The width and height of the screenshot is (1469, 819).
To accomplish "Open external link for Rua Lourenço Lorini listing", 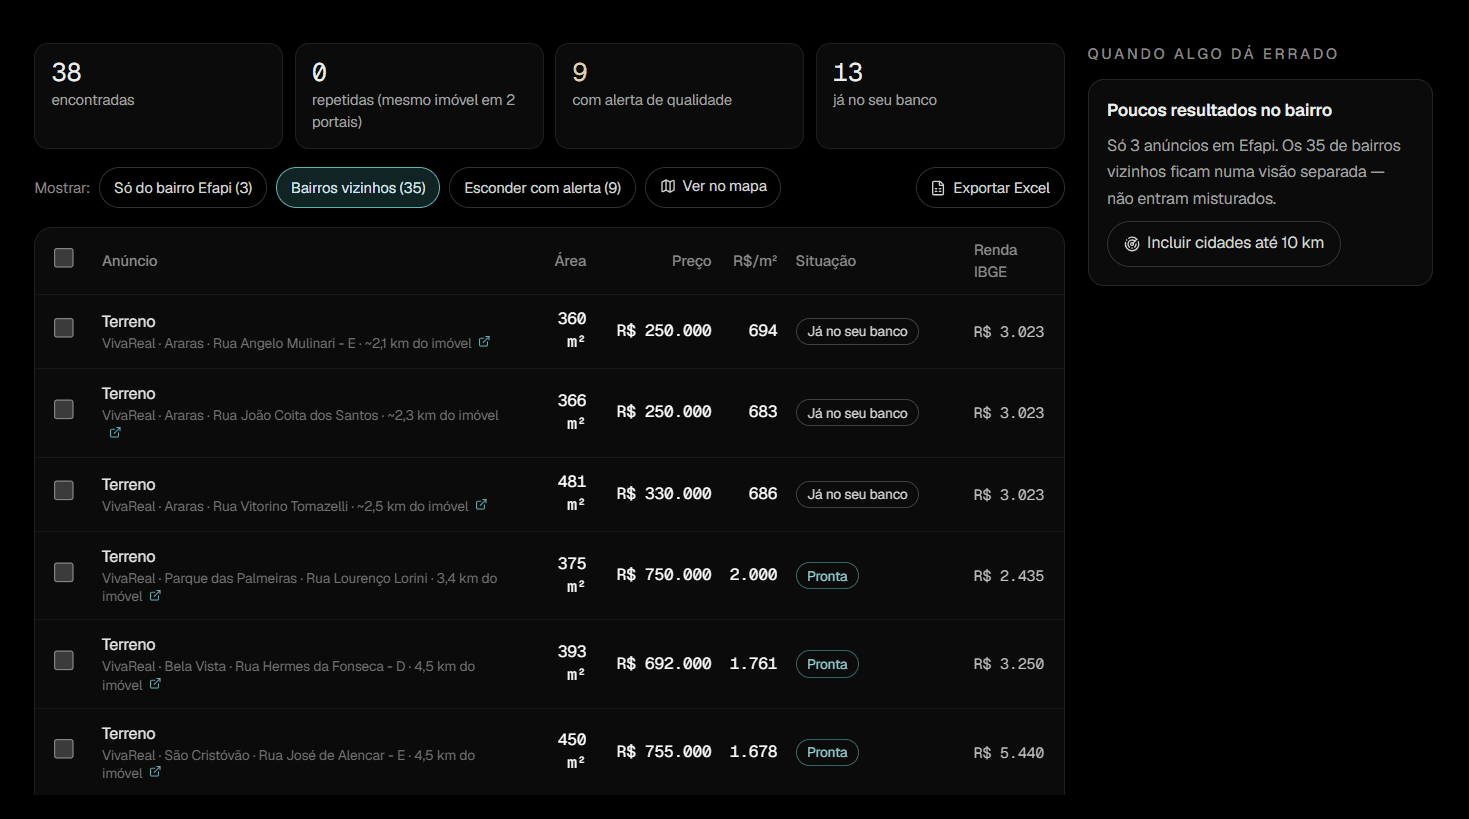I will coord(155,596).
